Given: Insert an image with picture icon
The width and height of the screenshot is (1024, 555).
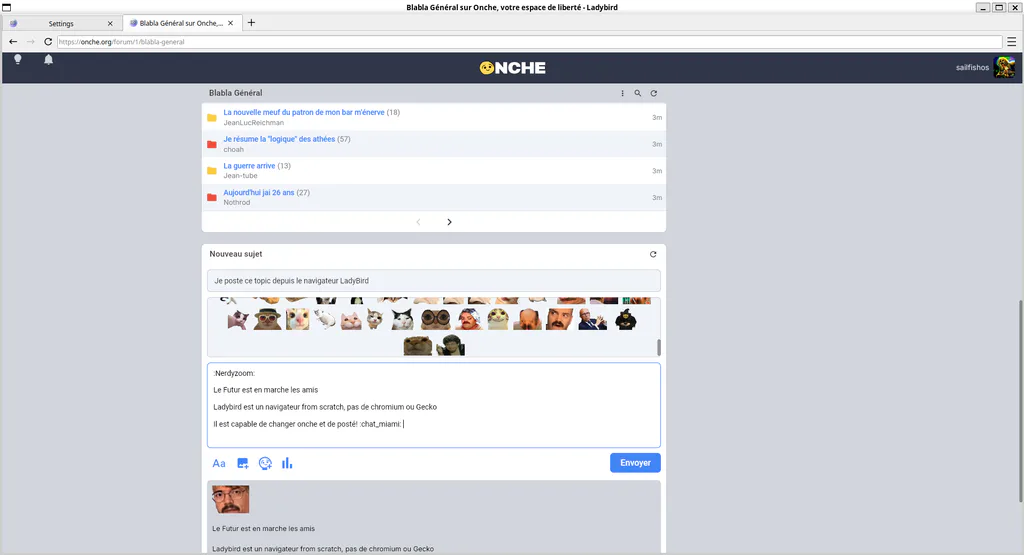Looking at the screenshot, I should click(242, 464).
